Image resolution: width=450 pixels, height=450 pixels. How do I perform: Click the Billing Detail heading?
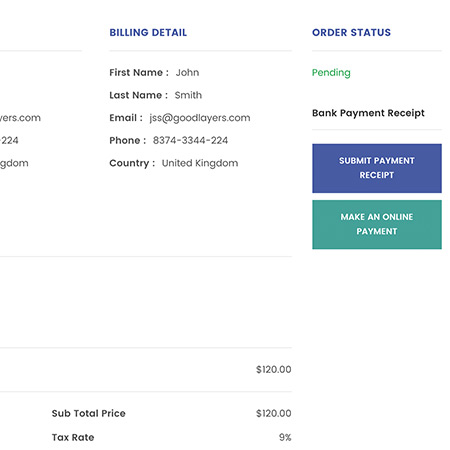[x=148, y=33]
